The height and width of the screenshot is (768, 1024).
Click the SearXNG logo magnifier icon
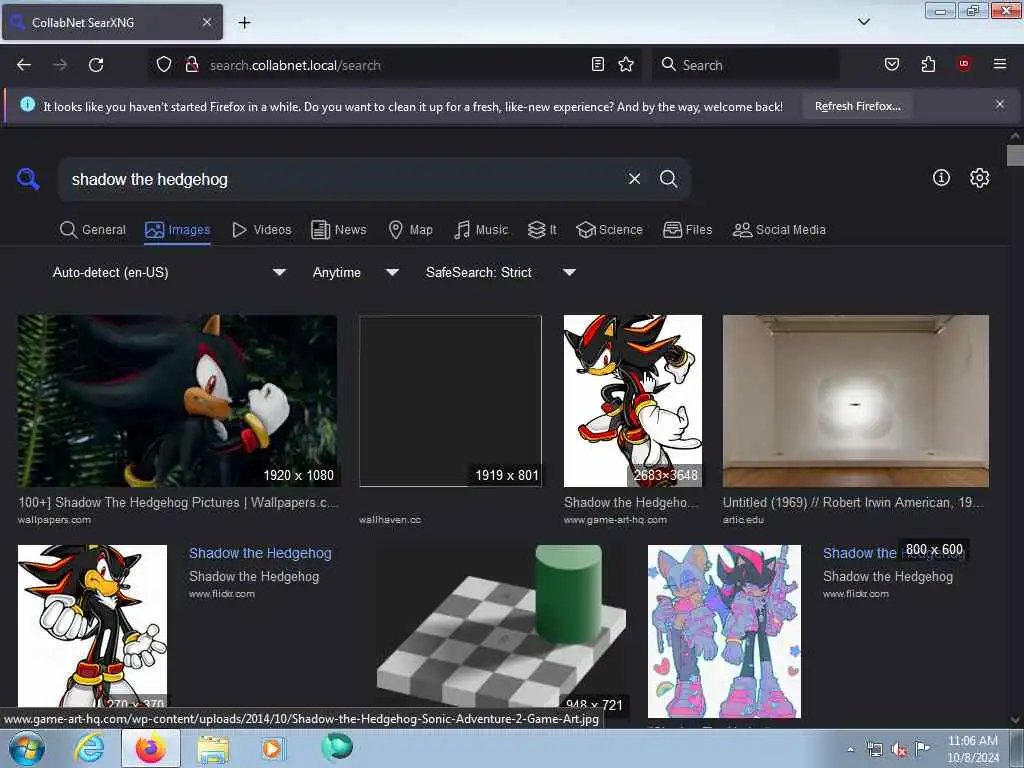[28, 178]
